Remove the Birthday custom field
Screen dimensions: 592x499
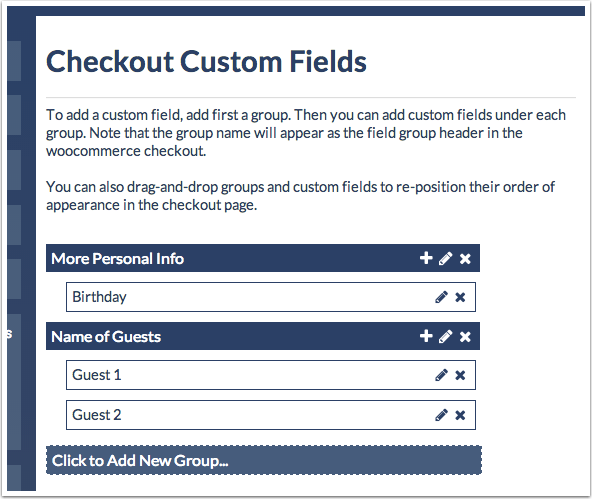[460, 297]
